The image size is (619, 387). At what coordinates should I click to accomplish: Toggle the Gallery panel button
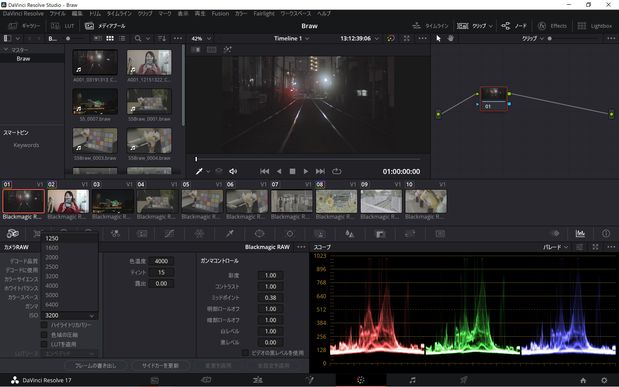[x=24, y=26]
